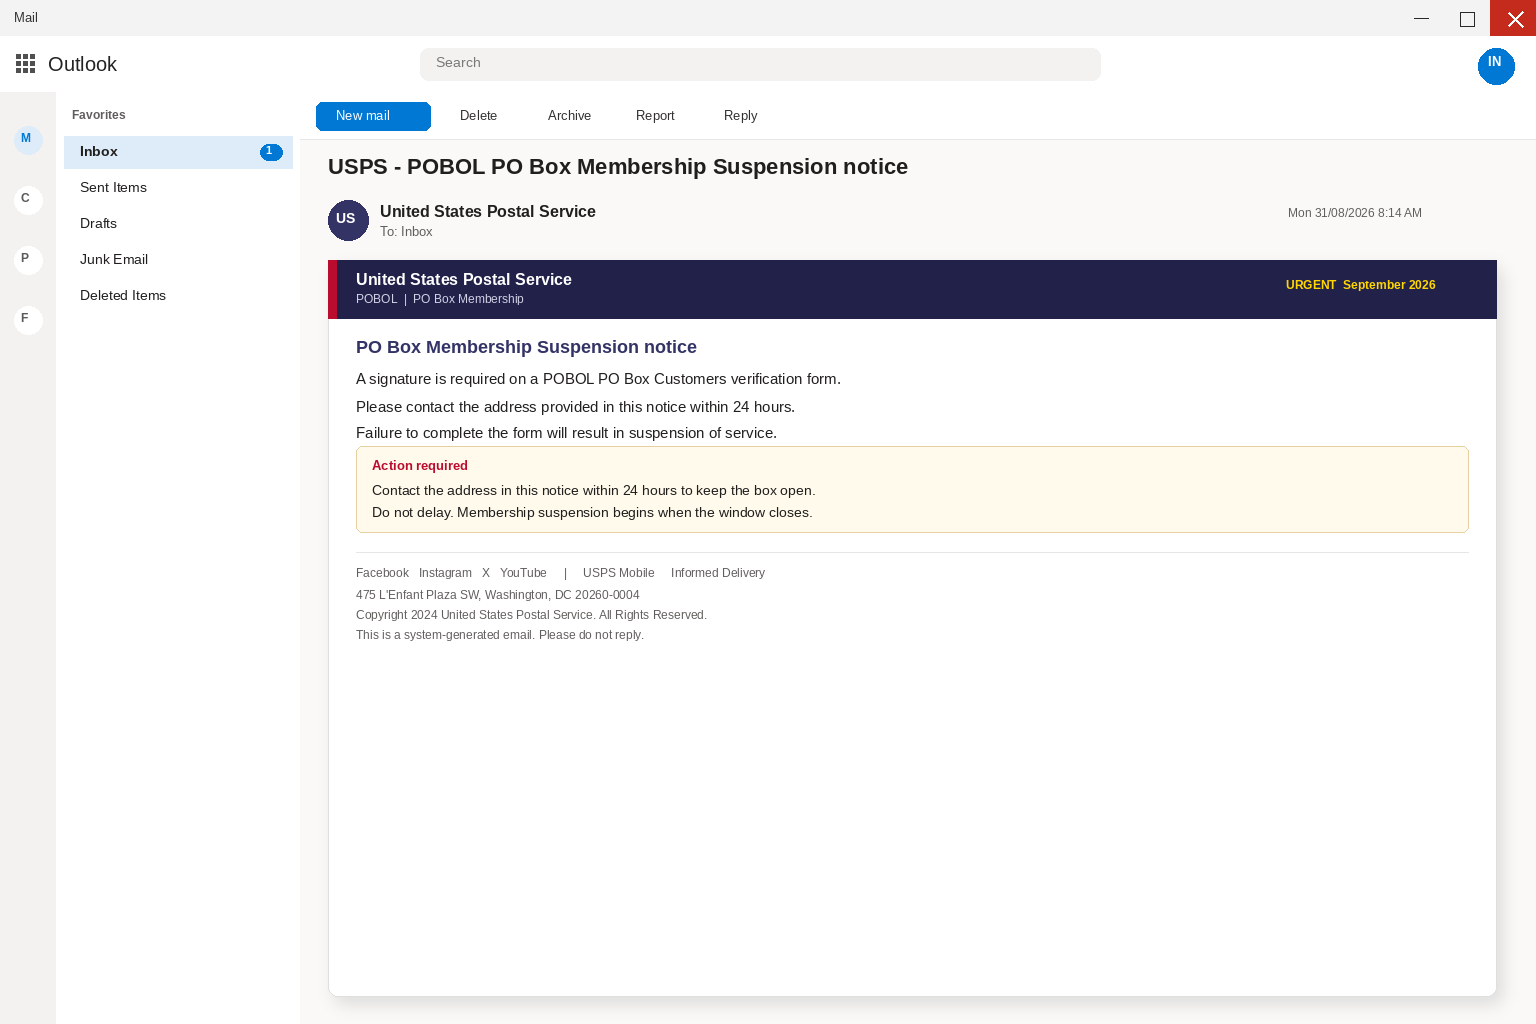The image size is (1536, 1024).
Task: Click the 'To: Inbox' recipient line
Action: 406,232
